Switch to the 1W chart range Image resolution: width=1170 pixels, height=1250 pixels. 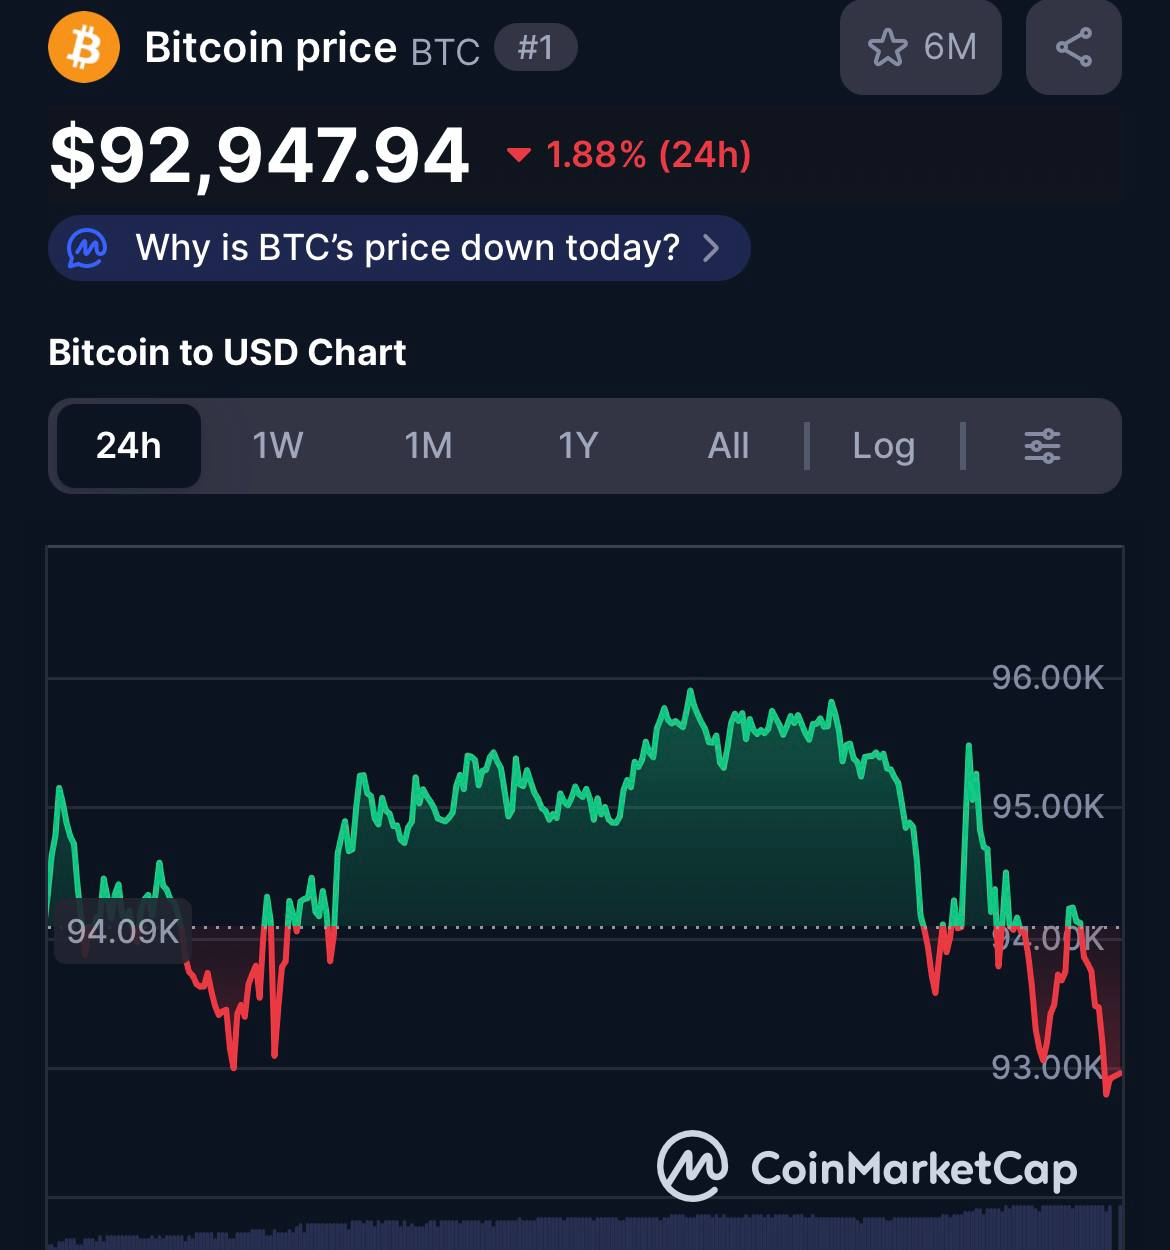pos(277,446)
